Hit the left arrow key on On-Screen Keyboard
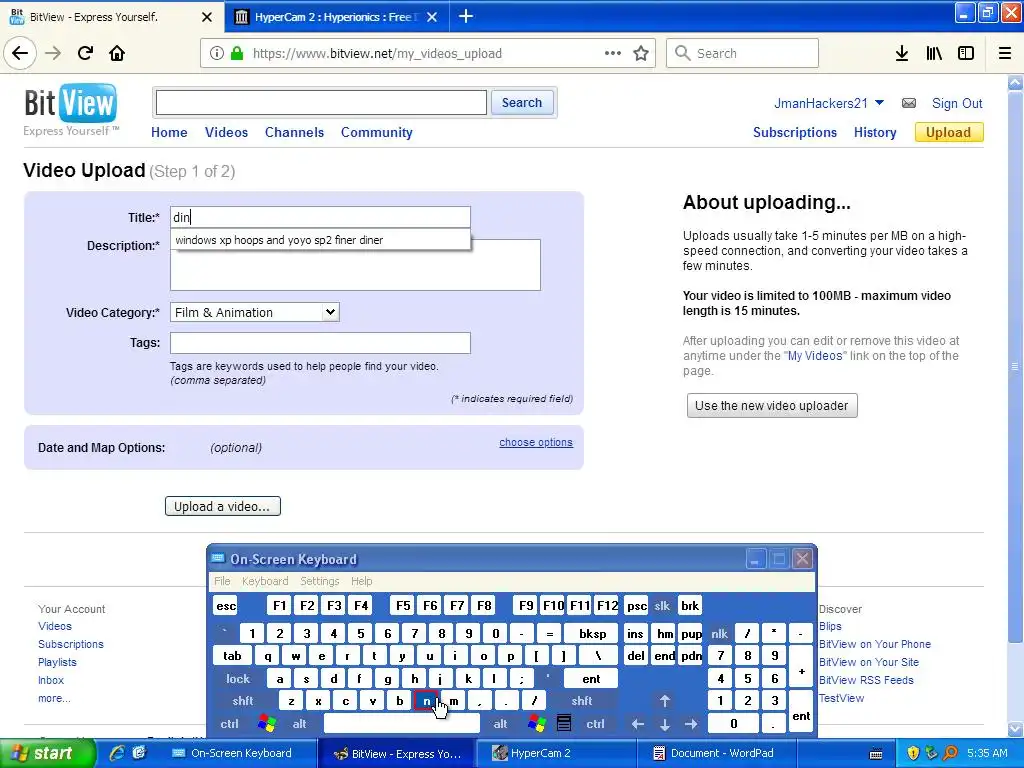 [638, 724]
